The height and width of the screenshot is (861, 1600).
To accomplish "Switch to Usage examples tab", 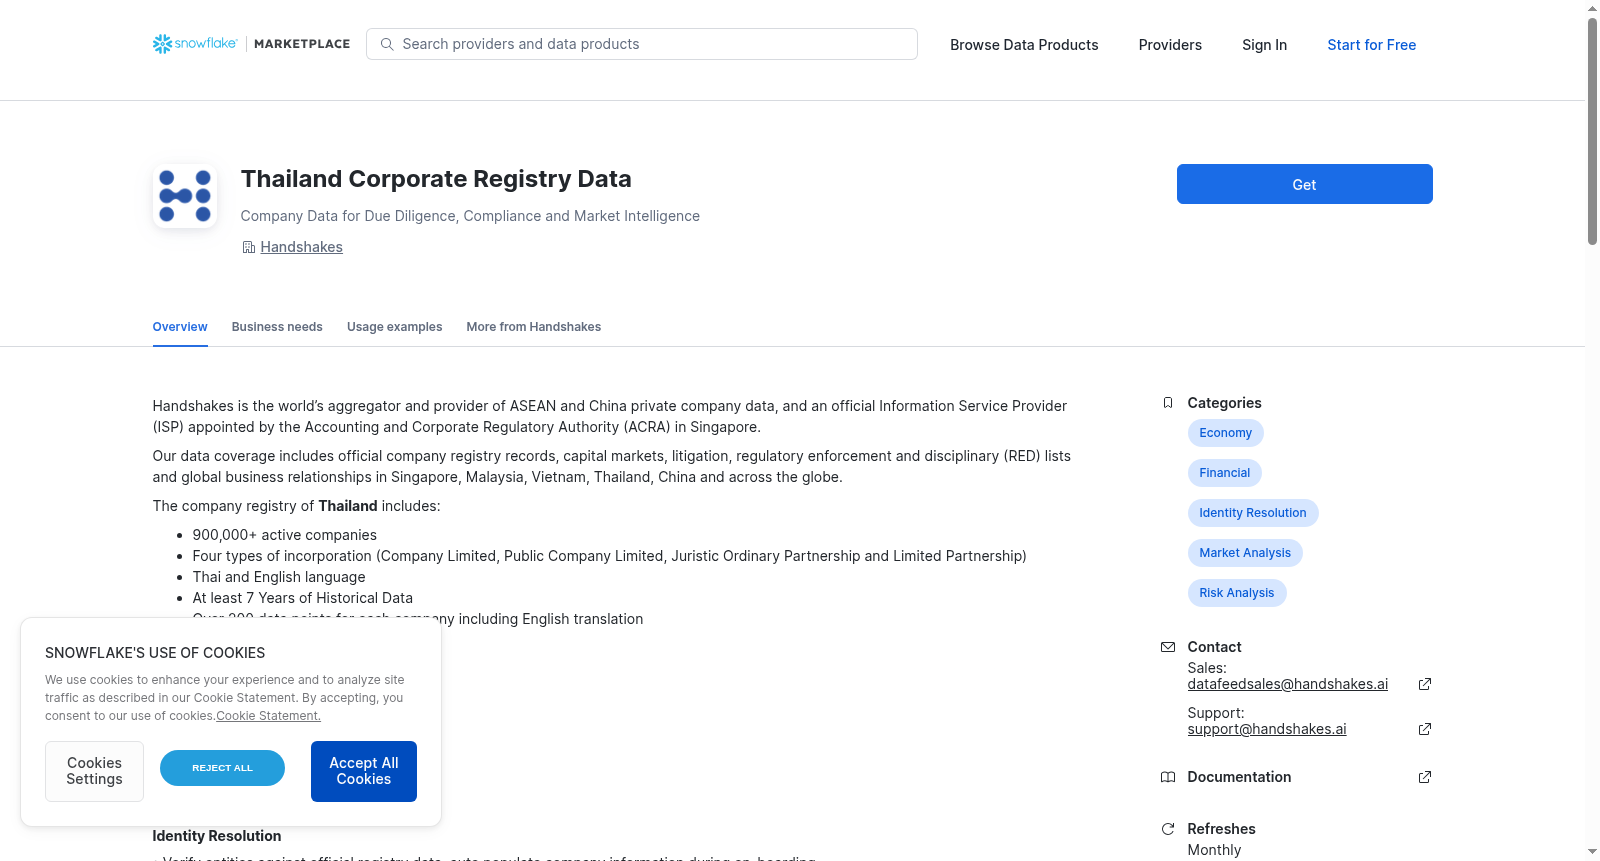I will point(394,327).
